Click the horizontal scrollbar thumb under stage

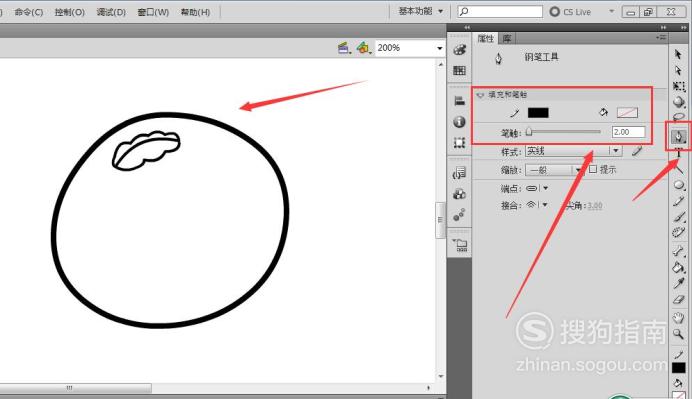click(75, 388)
